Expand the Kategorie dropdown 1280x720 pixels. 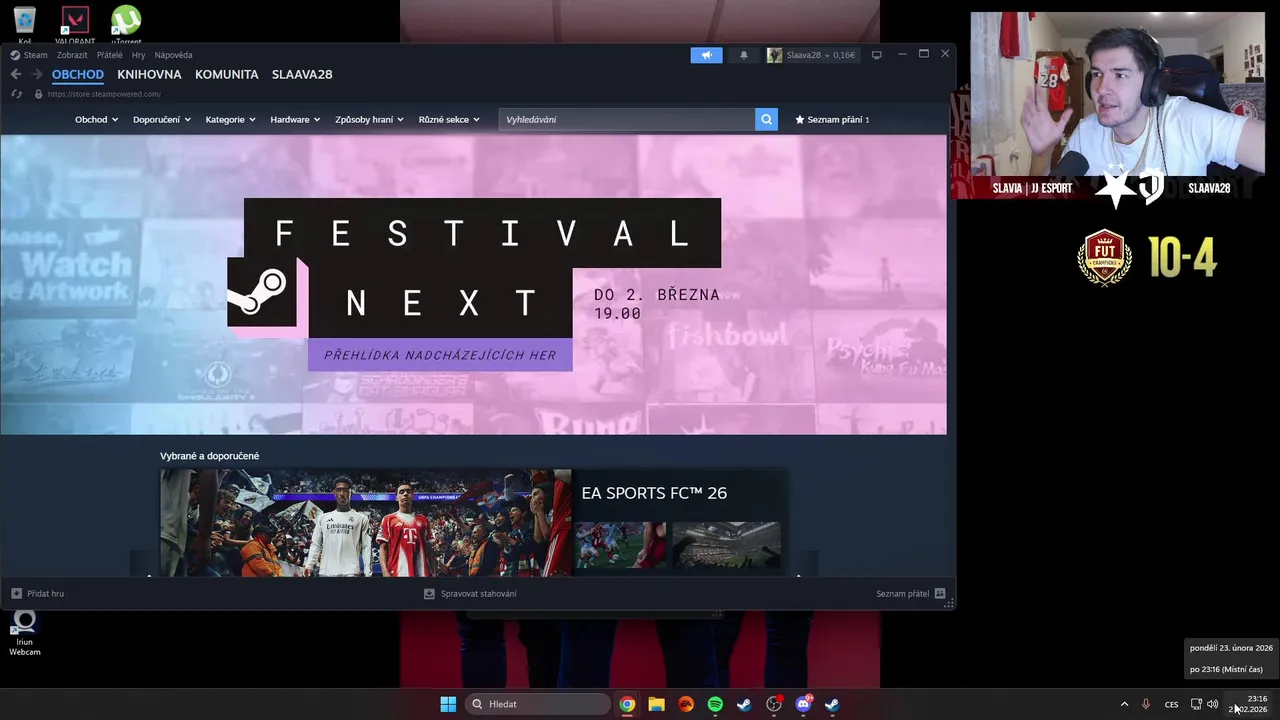coord(230,119)
